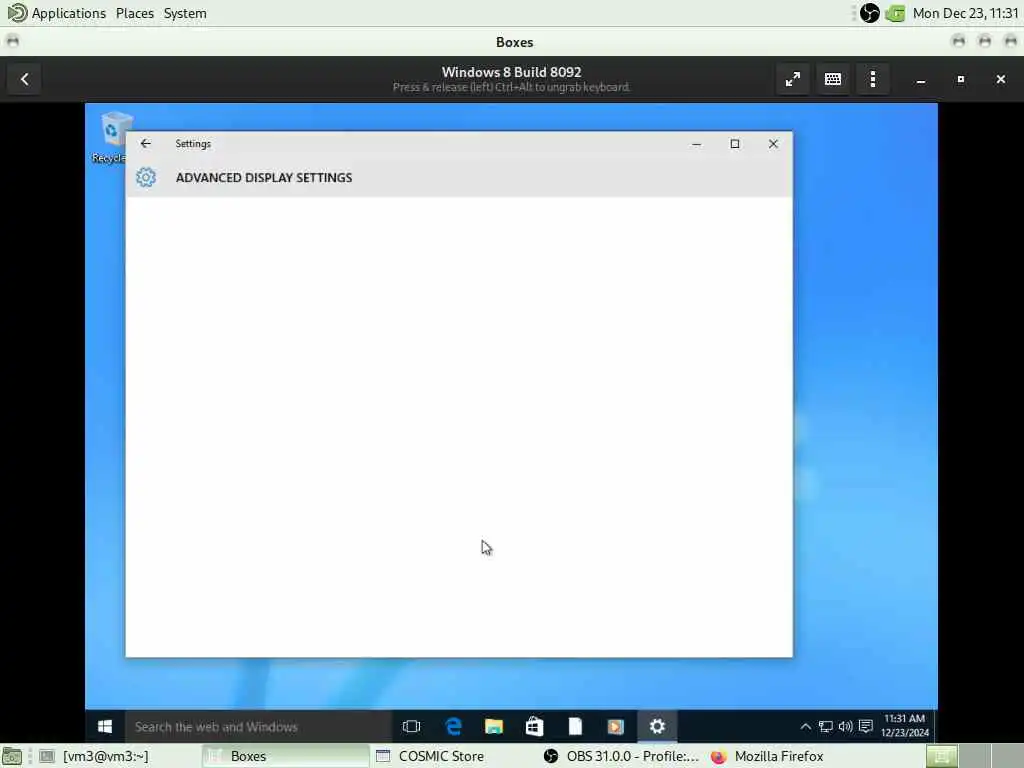The image size is (1024, 768).
Task: Open the blank document taskbar icon
Action: point(575,726)
